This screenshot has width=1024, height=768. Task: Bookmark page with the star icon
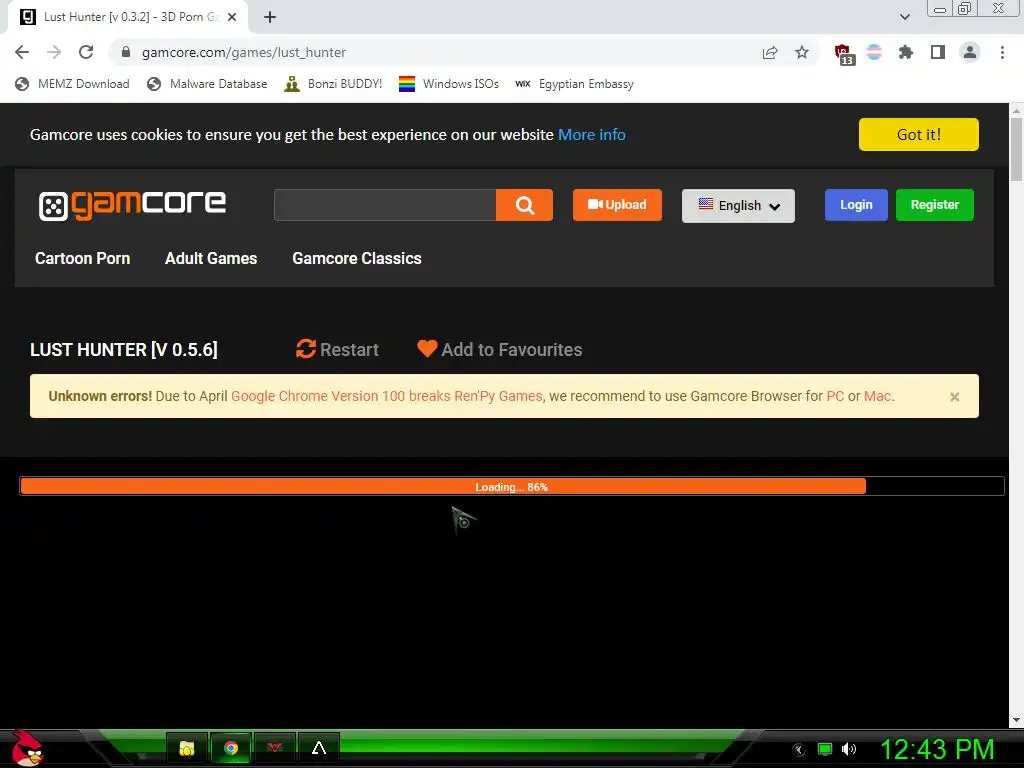802,52
